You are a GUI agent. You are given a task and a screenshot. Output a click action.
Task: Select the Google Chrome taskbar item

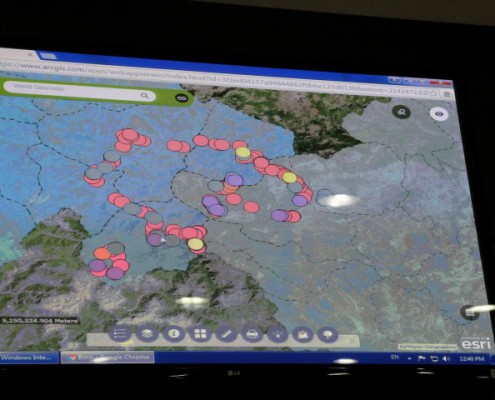click(x=107, y=357)
